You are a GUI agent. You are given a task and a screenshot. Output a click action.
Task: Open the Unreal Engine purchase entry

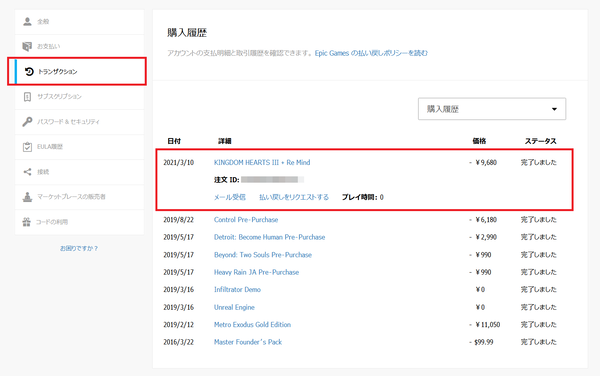pos(234,307)
